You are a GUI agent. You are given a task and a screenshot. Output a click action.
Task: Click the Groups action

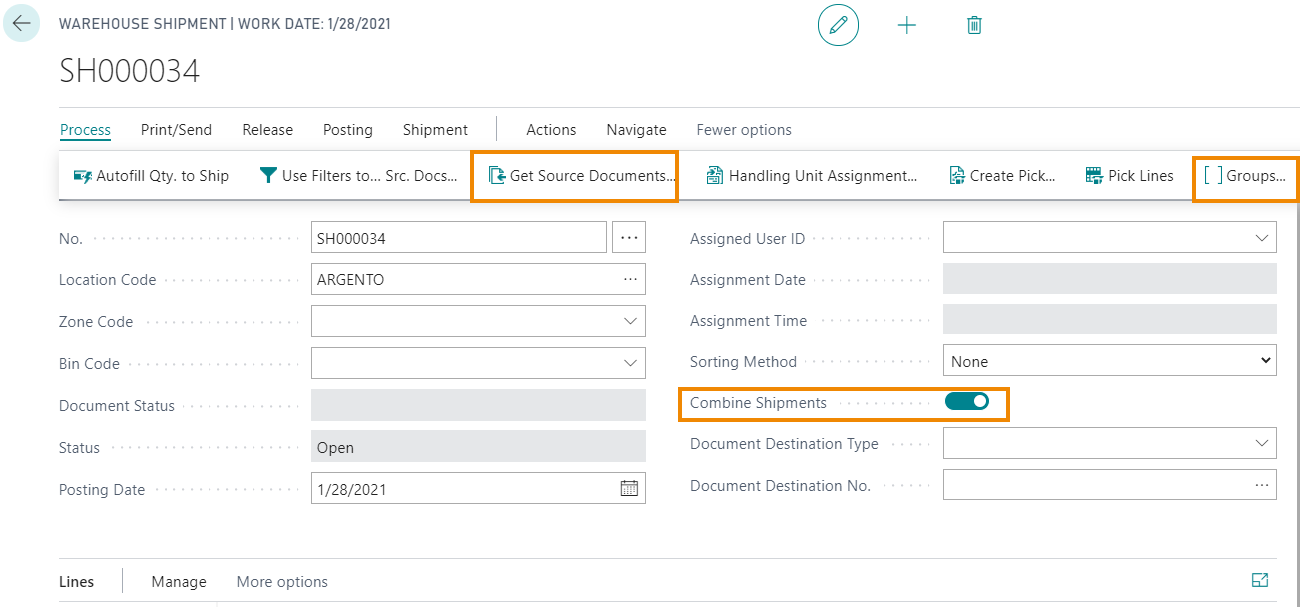click(1245, 176)
